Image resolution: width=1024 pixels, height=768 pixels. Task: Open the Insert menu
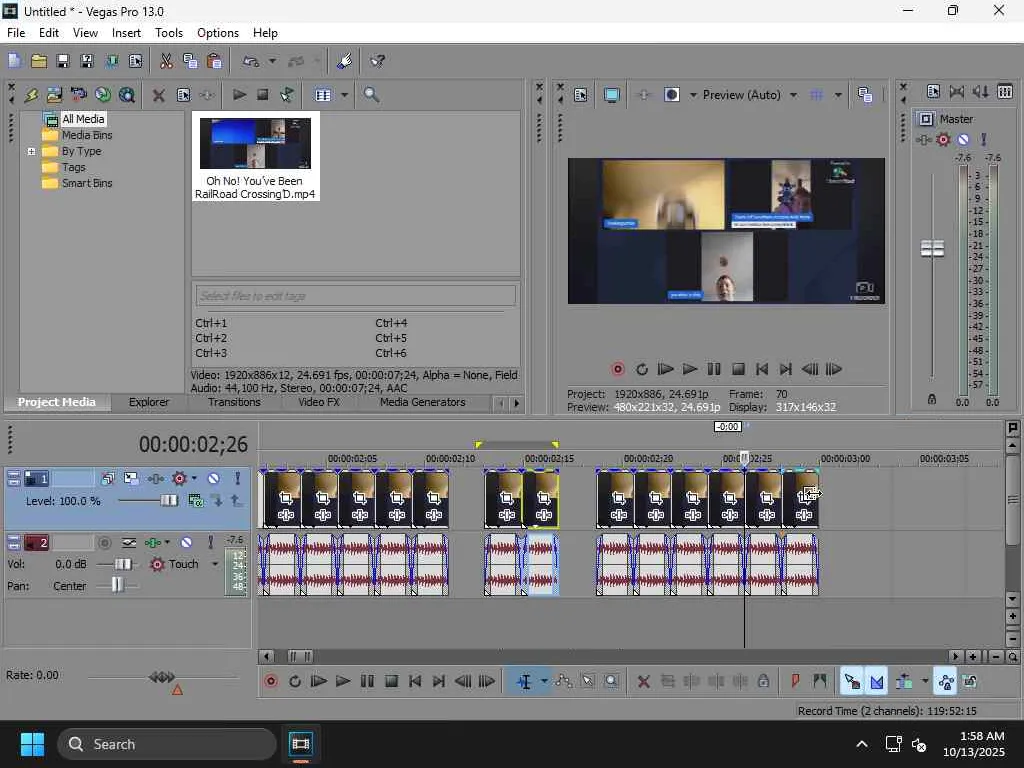(x=126, y=33)
